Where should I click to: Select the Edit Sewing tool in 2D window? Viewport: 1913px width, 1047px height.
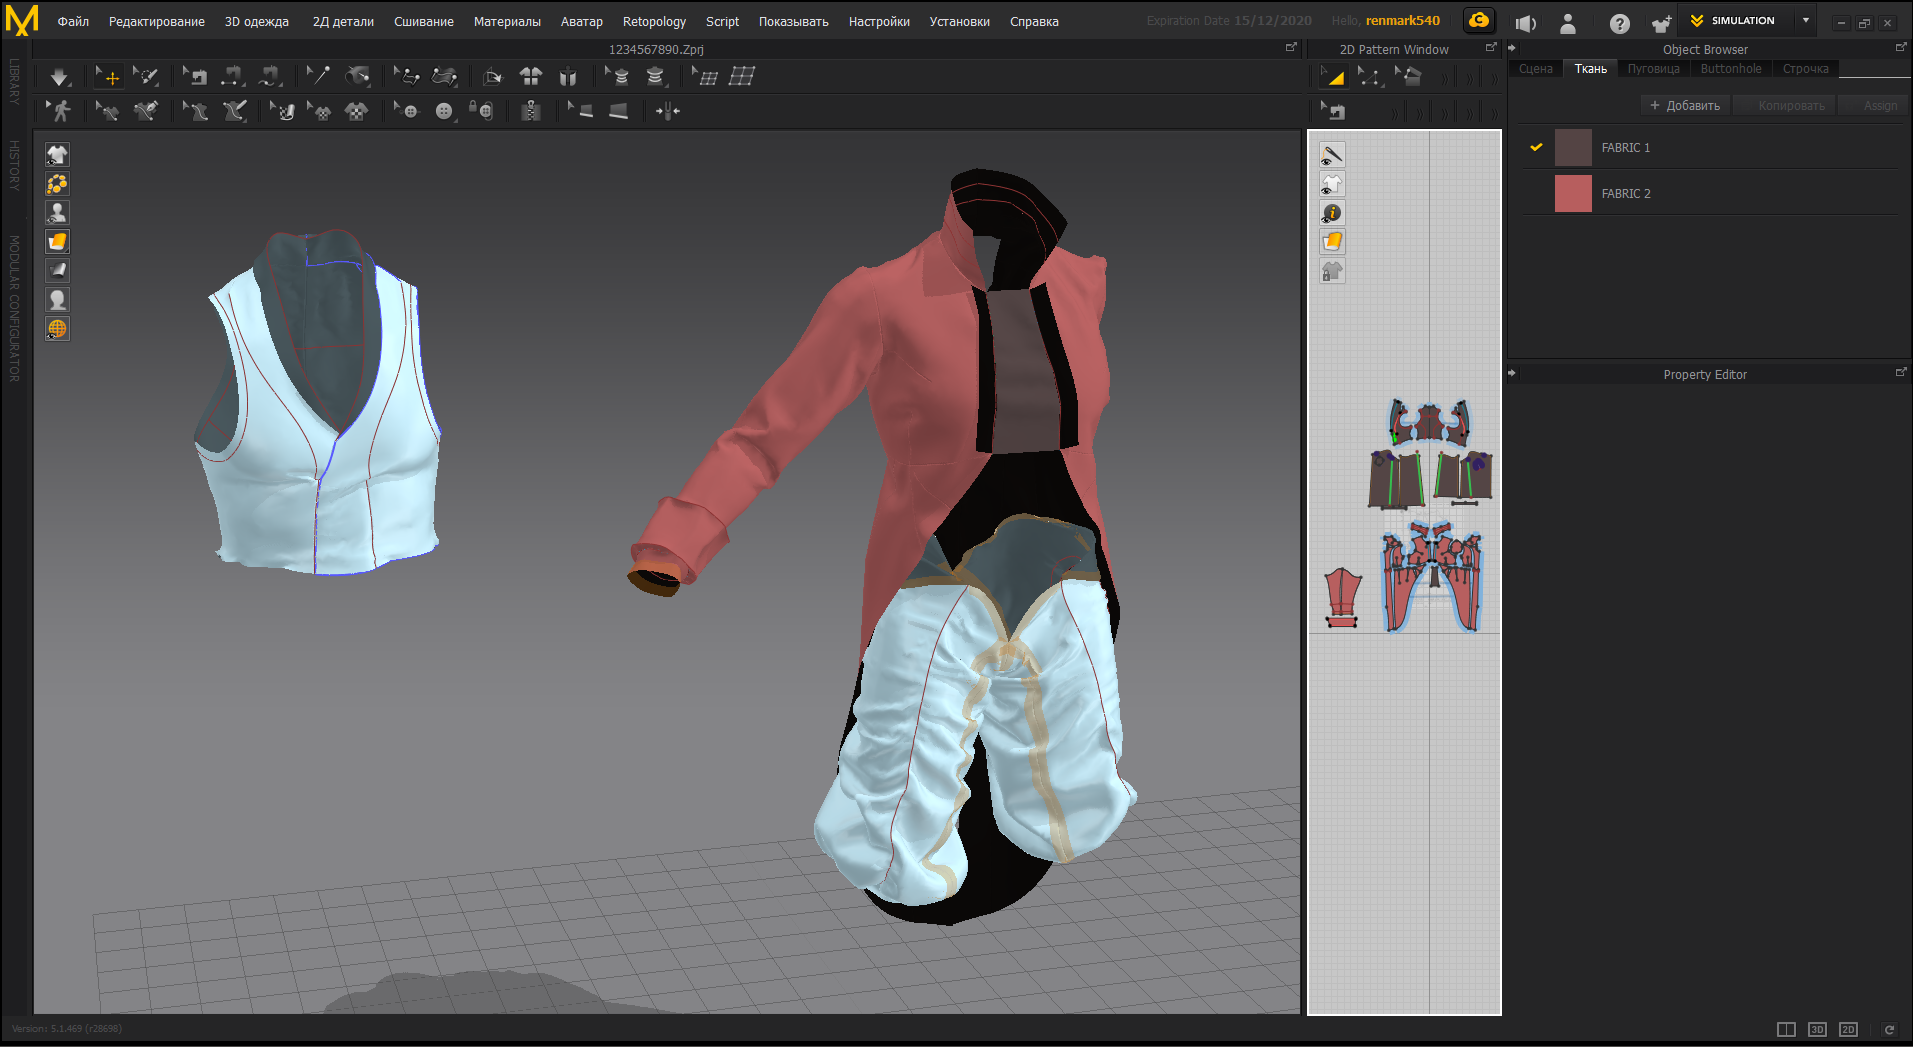tap(1333, 111)
